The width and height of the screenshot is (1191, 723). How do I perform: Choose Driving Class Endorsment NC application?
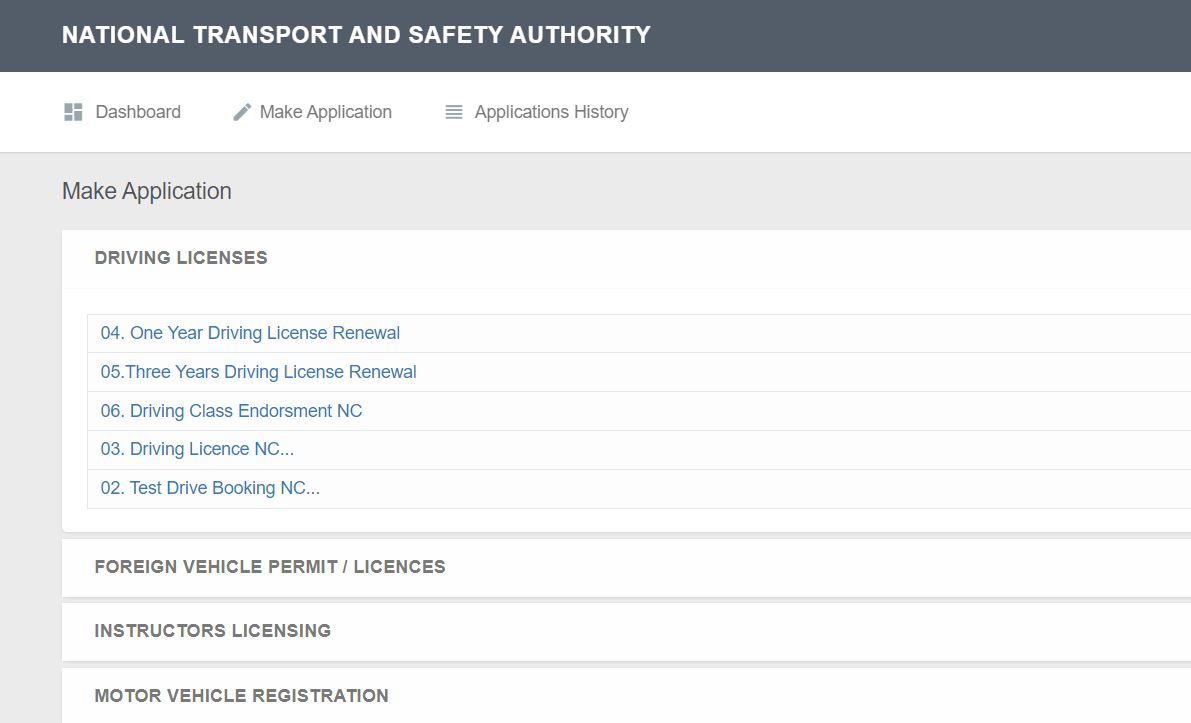tap(231, 411)
